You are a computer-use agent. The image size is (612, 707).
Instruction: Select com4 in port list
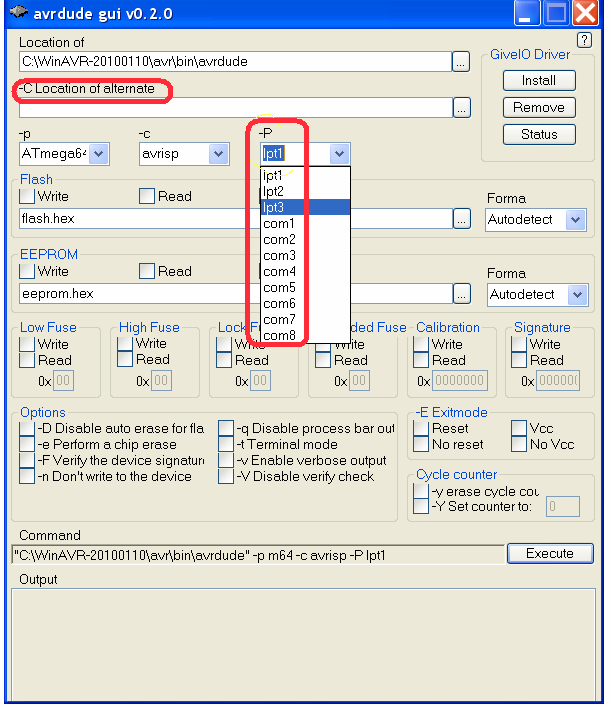tap(305, 271)
